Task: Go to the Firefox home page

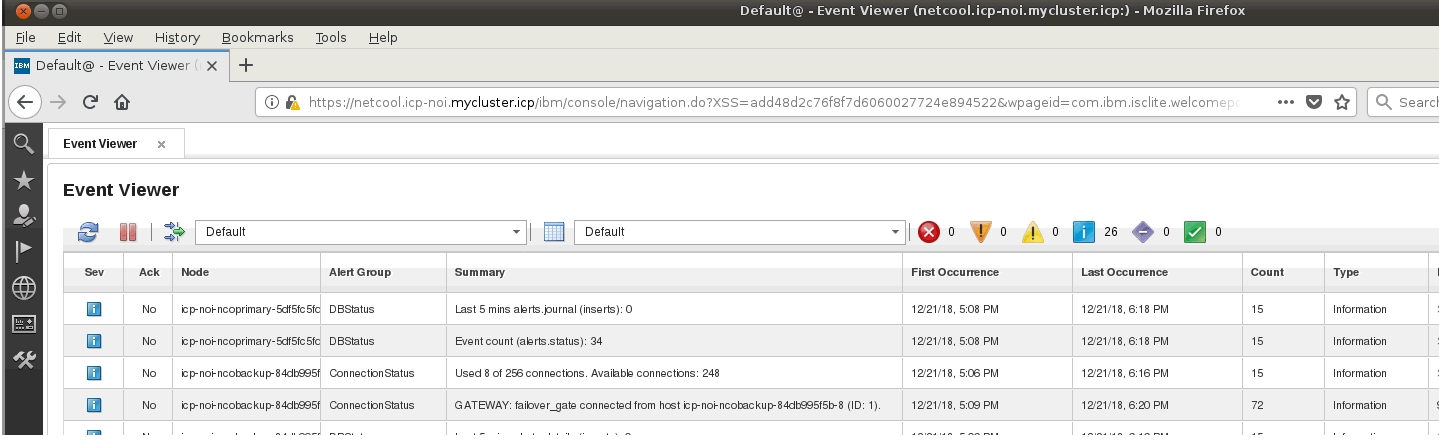Action: tap(122, 102)
